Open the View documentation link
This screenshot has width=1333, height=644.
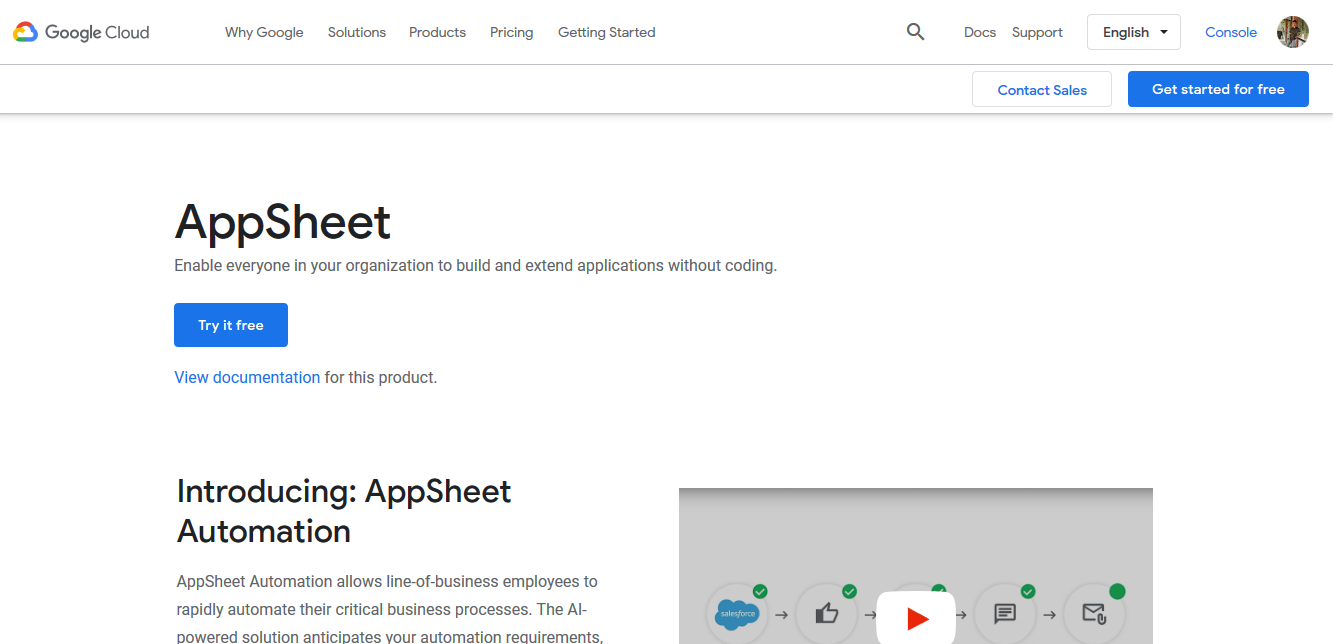[247, 377]
